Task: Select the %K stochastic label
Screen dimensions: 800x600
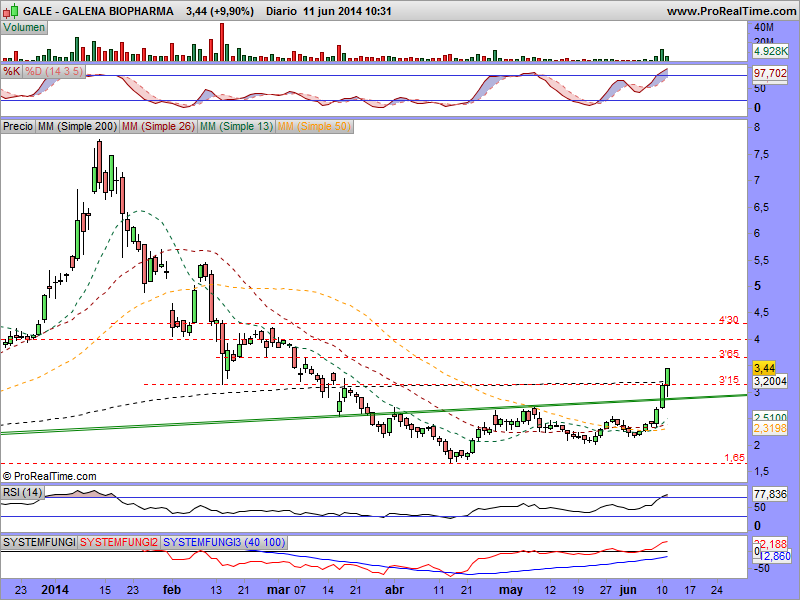Action: point(11,71)
